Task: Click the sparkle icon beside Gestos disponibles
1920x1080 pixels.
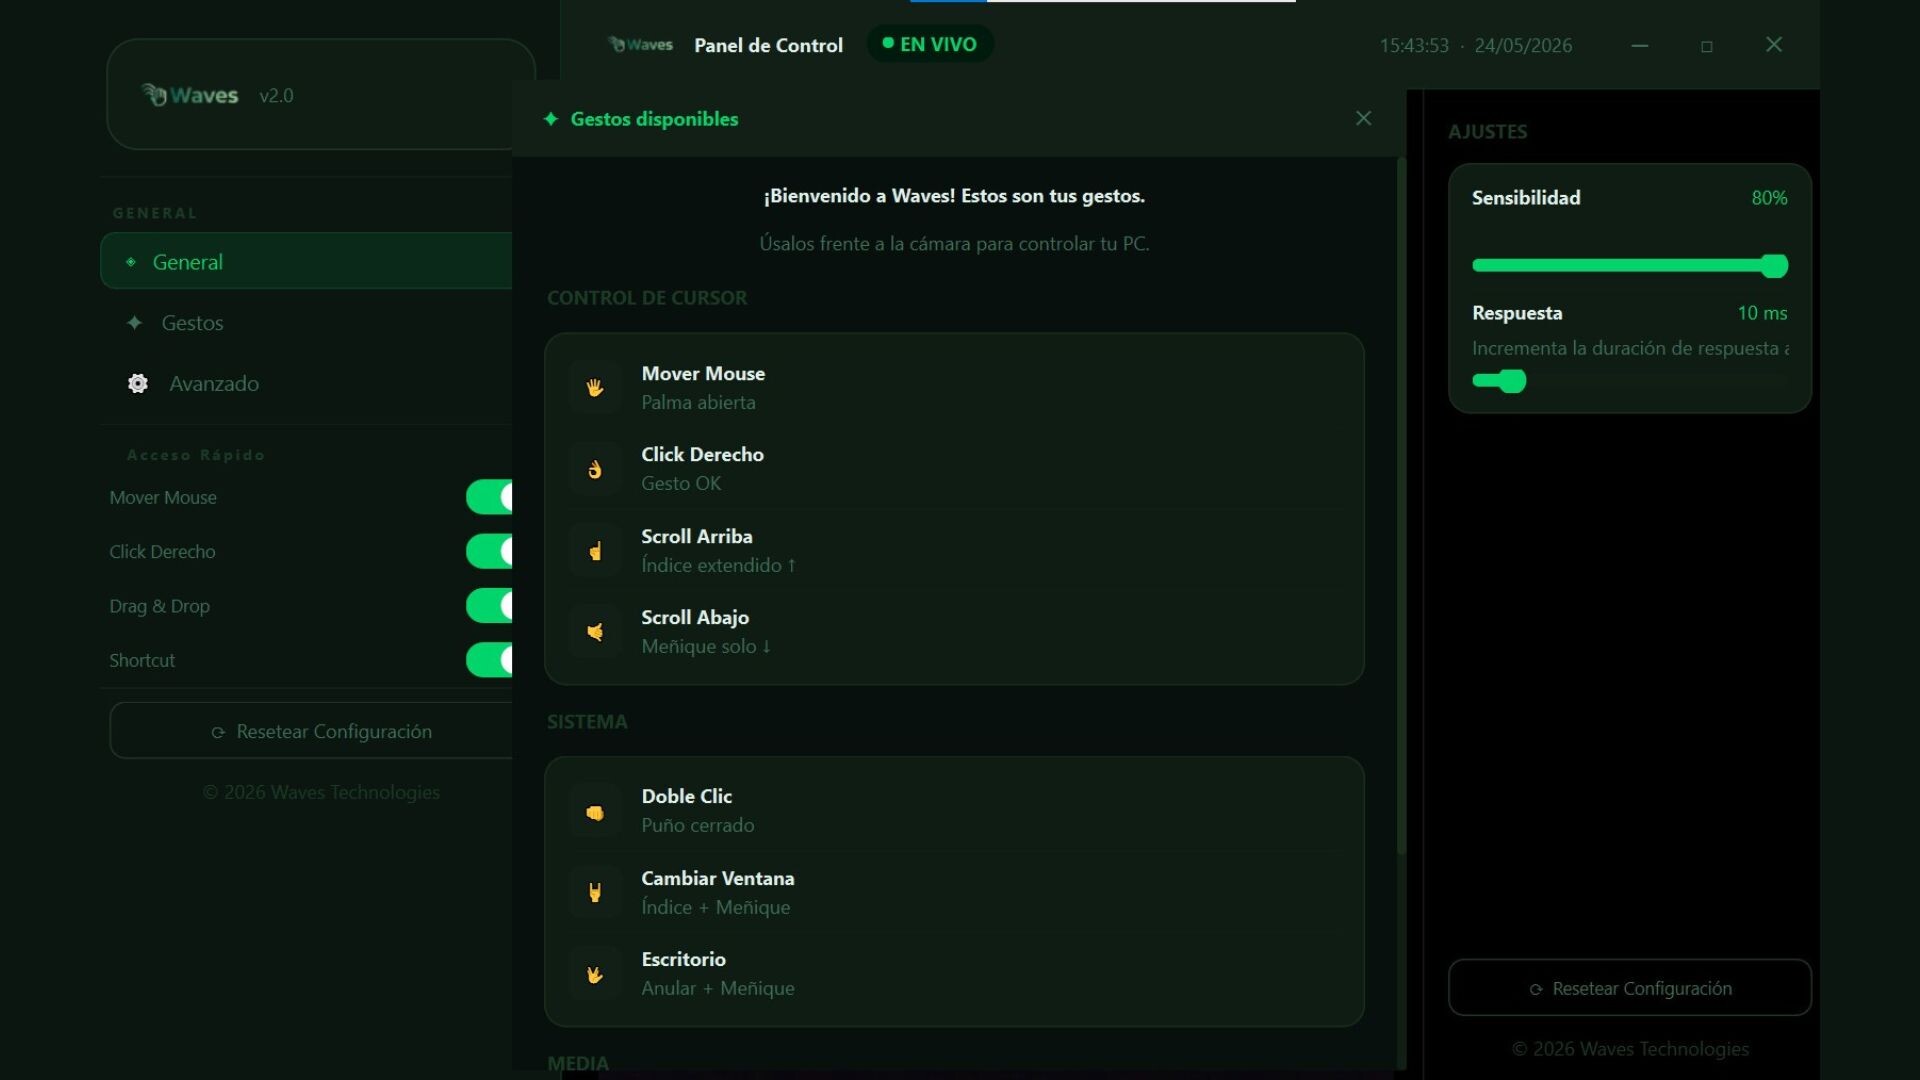Action: click(x=550, y=119)
